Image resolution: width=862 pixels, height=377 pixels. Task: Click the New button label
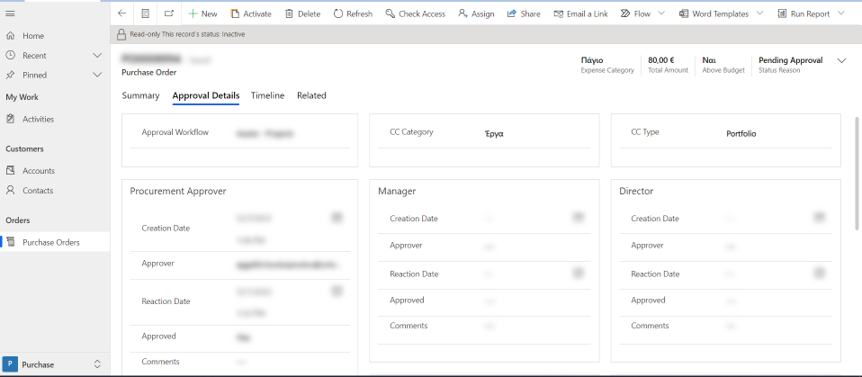pos(209,14)
